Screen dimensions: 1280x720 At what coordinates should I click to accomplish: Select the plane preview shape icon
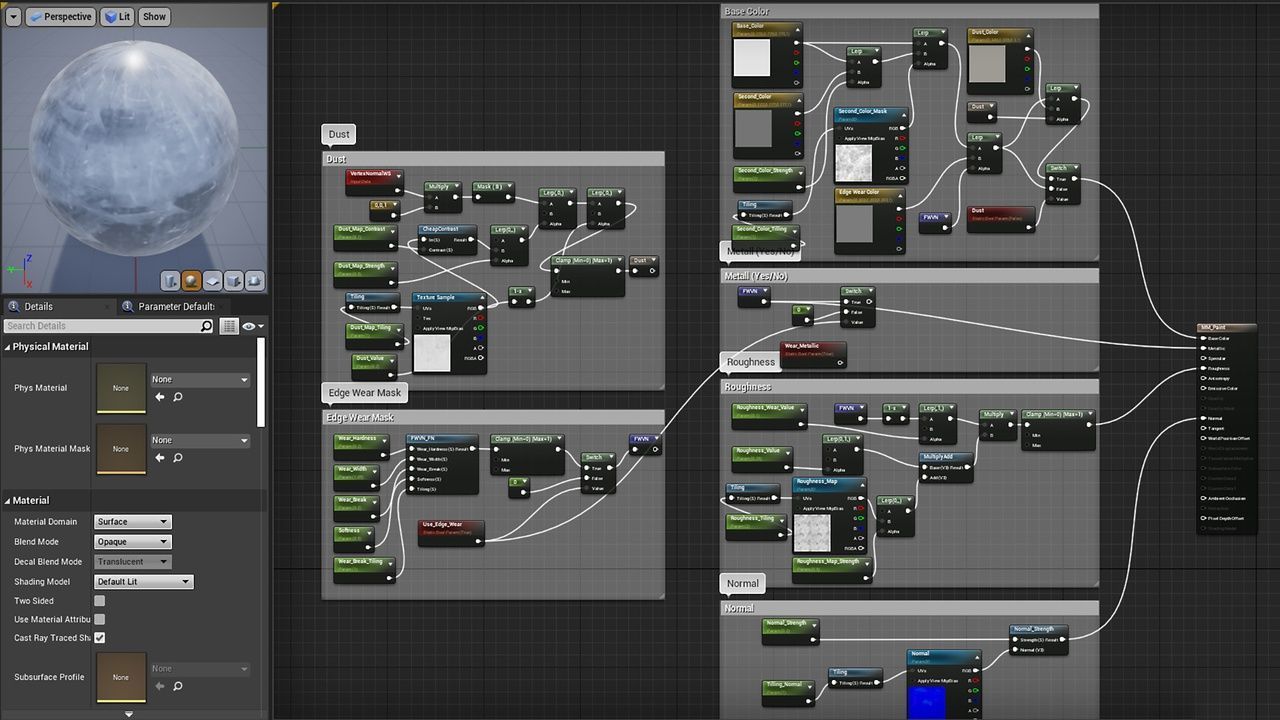tap(212, 281)
